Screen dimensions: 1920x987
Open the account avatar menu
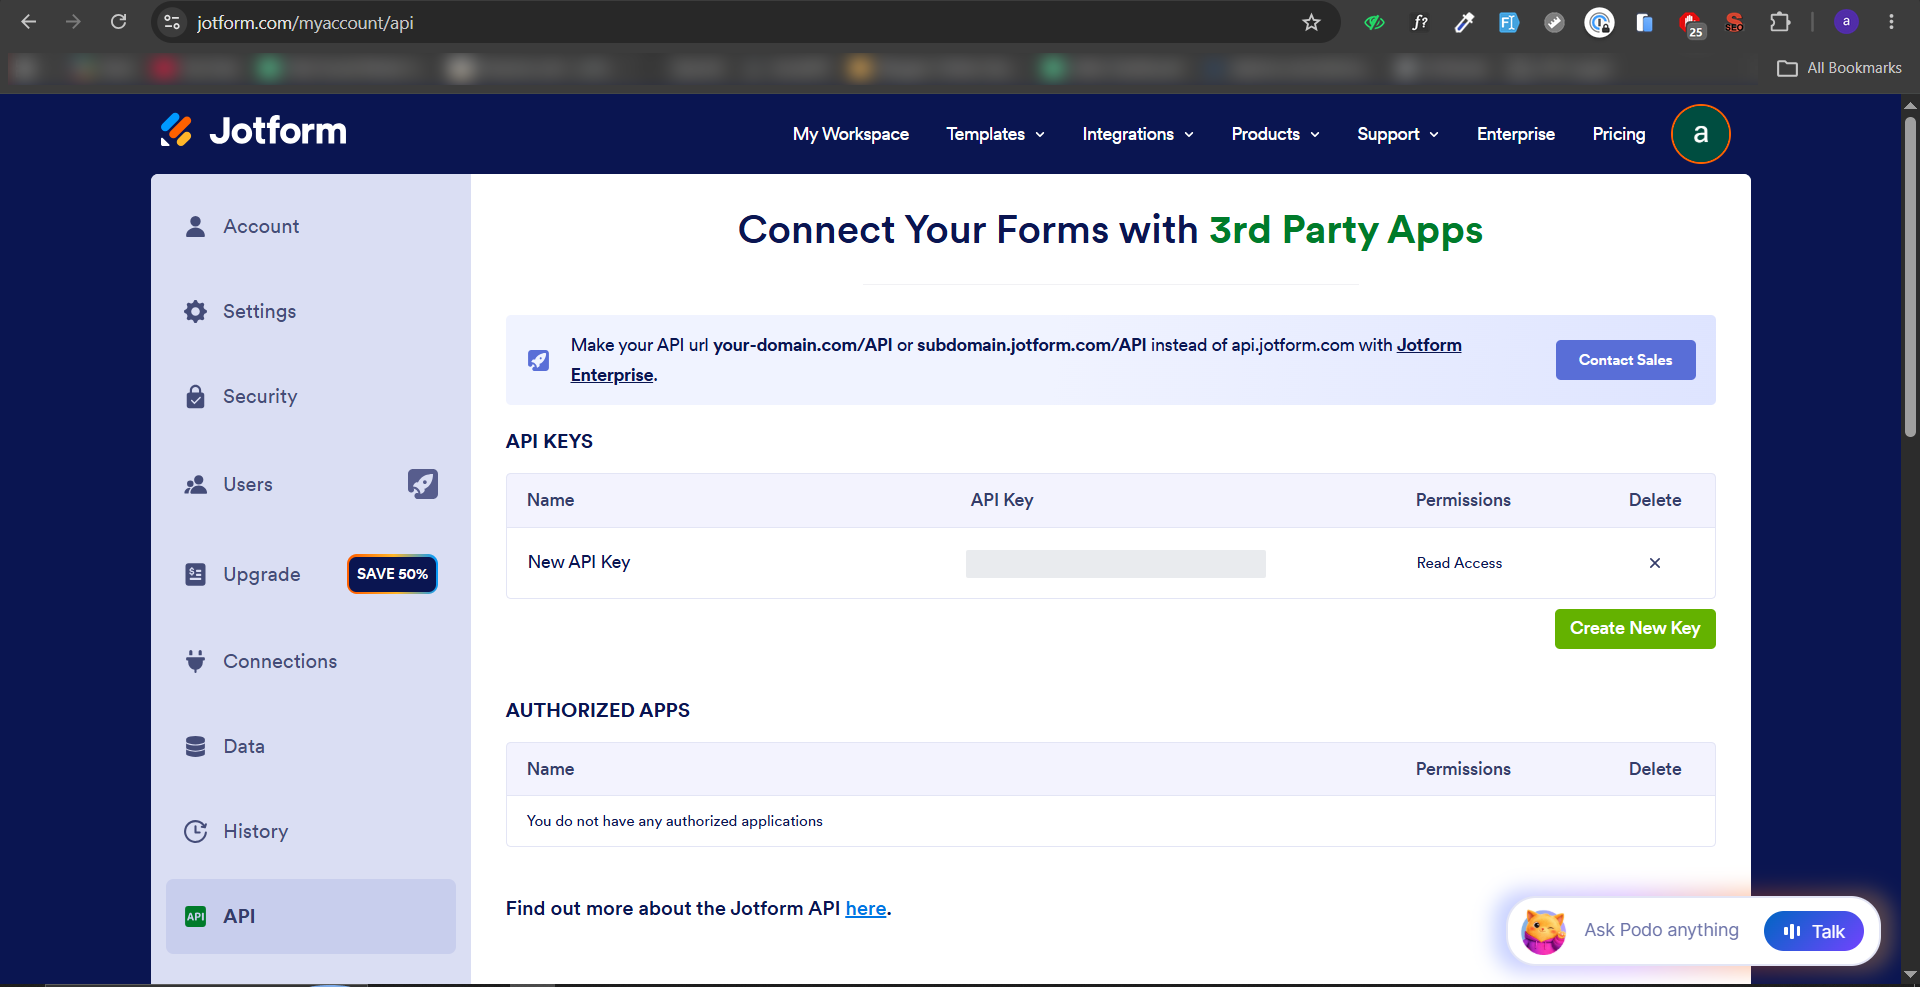tap(1701, 134)
